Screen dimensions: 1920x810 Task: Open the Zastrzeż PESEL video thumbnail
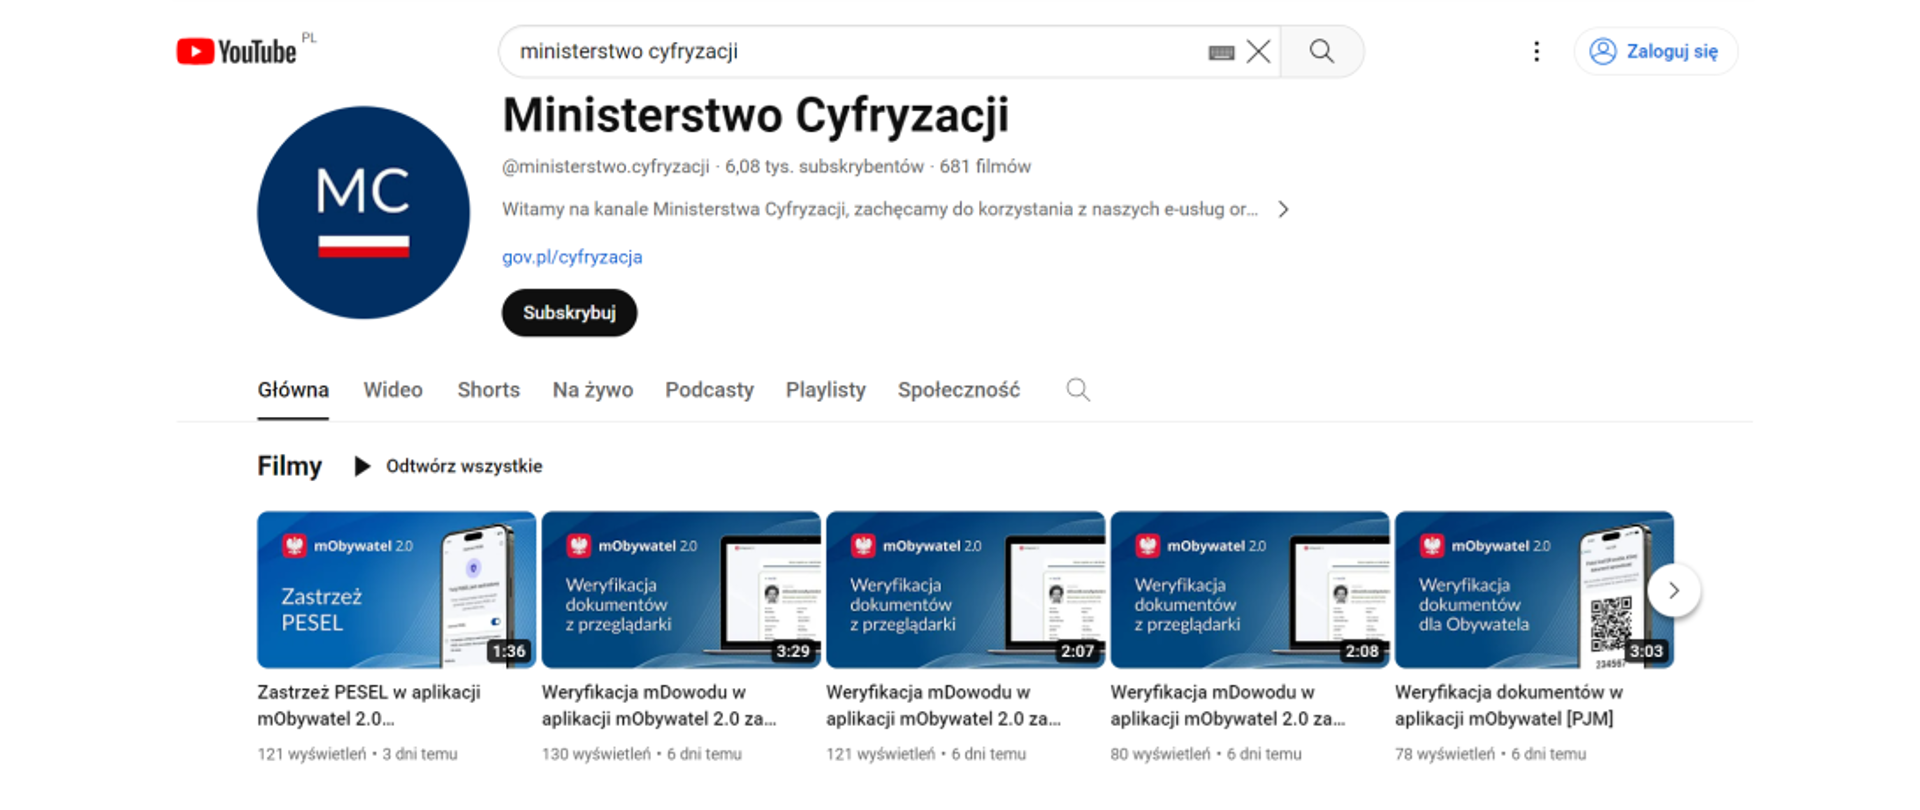(396, 590)
